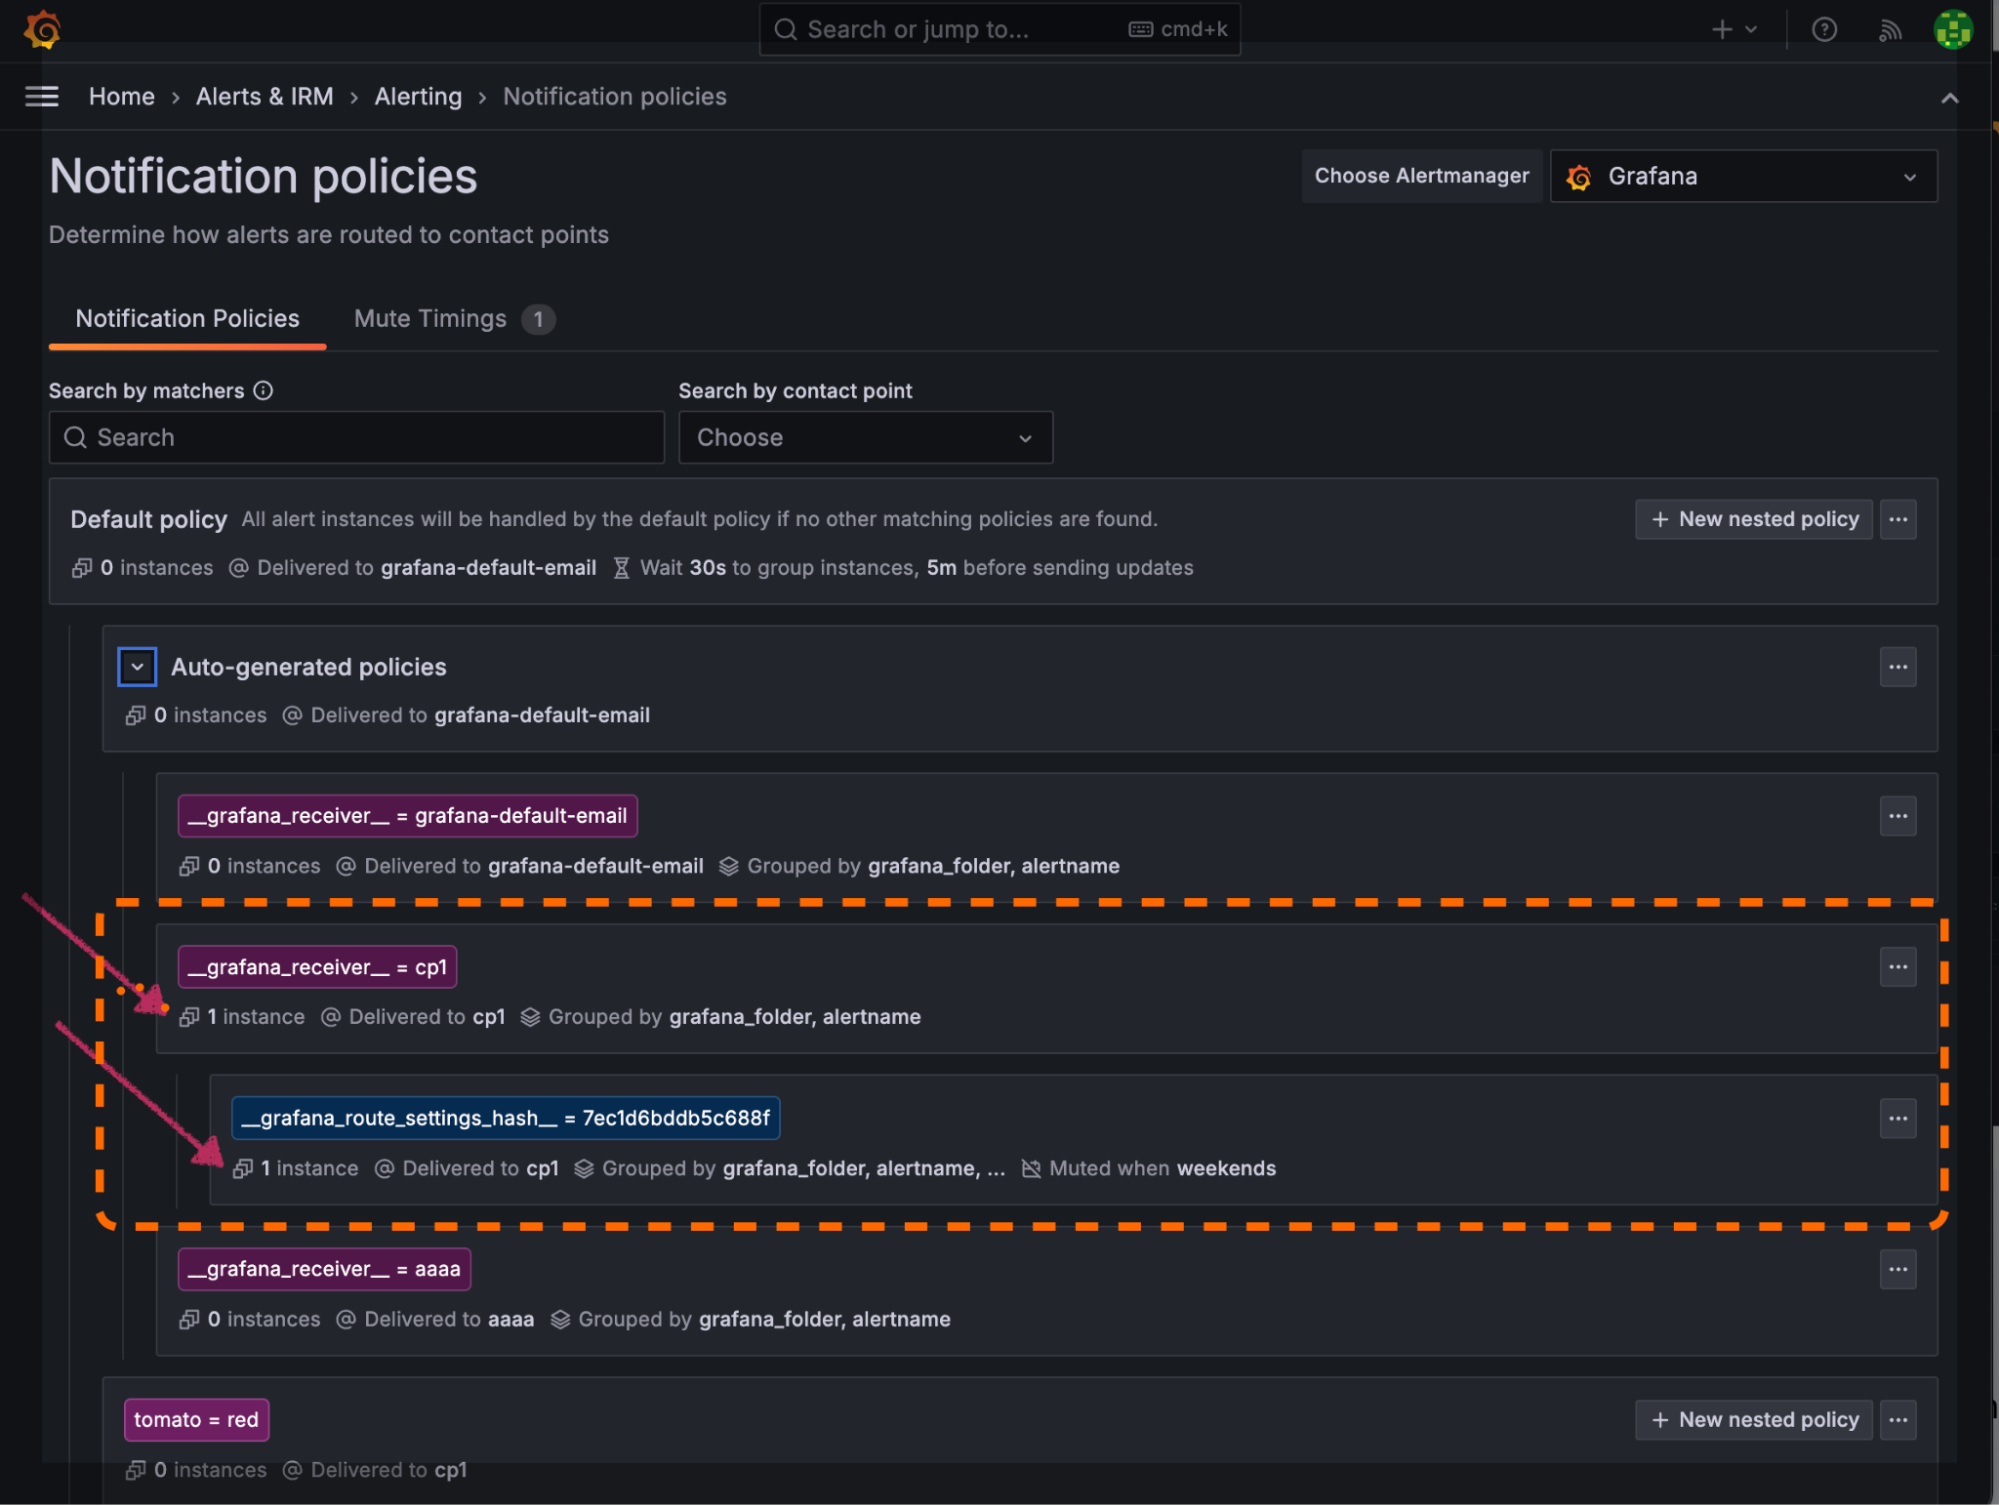Image resolution: width=1999 pixels, height=1506 pixels.
Task: Select the Notification Policies tab
Action: click(187, 318)
